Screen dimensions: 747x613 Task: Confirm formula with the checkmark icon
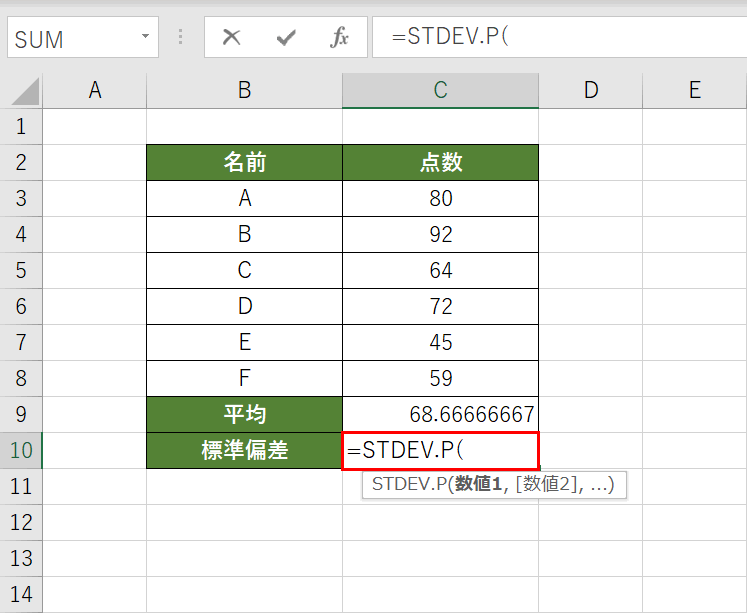[286, 37]
